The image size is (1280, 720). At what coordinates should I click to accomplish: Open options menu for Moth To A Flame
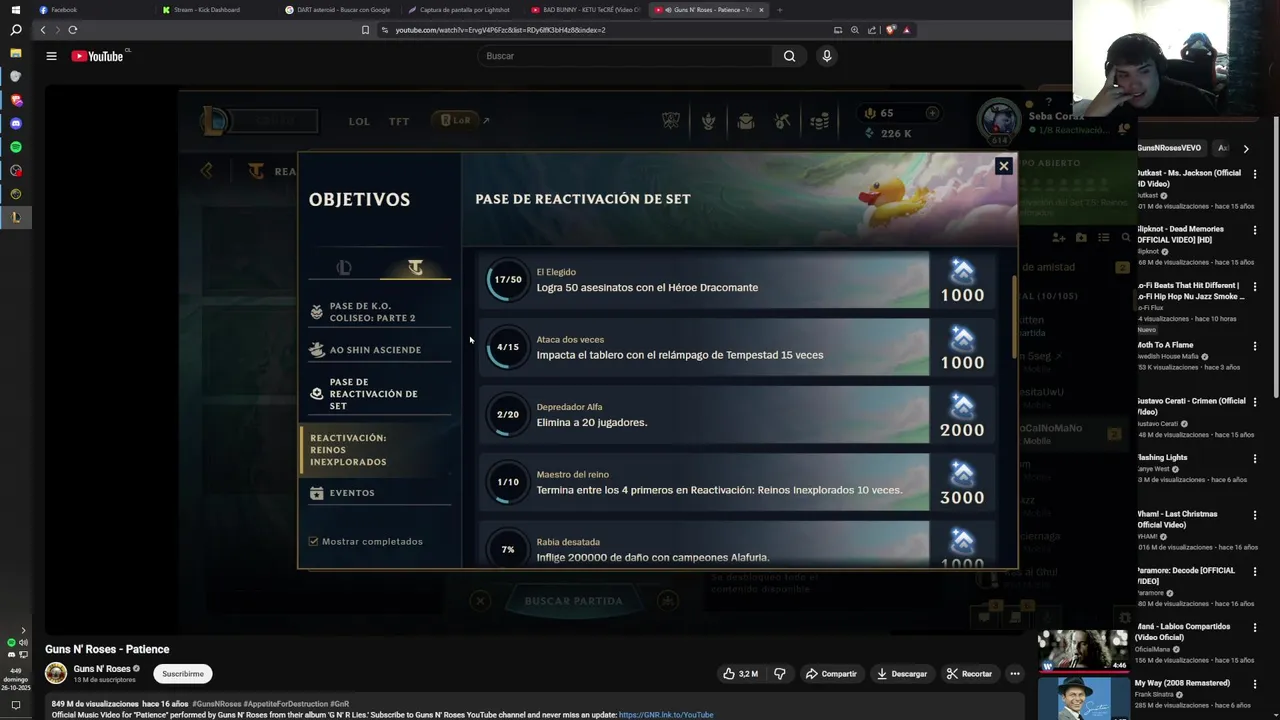(1256, 346)
